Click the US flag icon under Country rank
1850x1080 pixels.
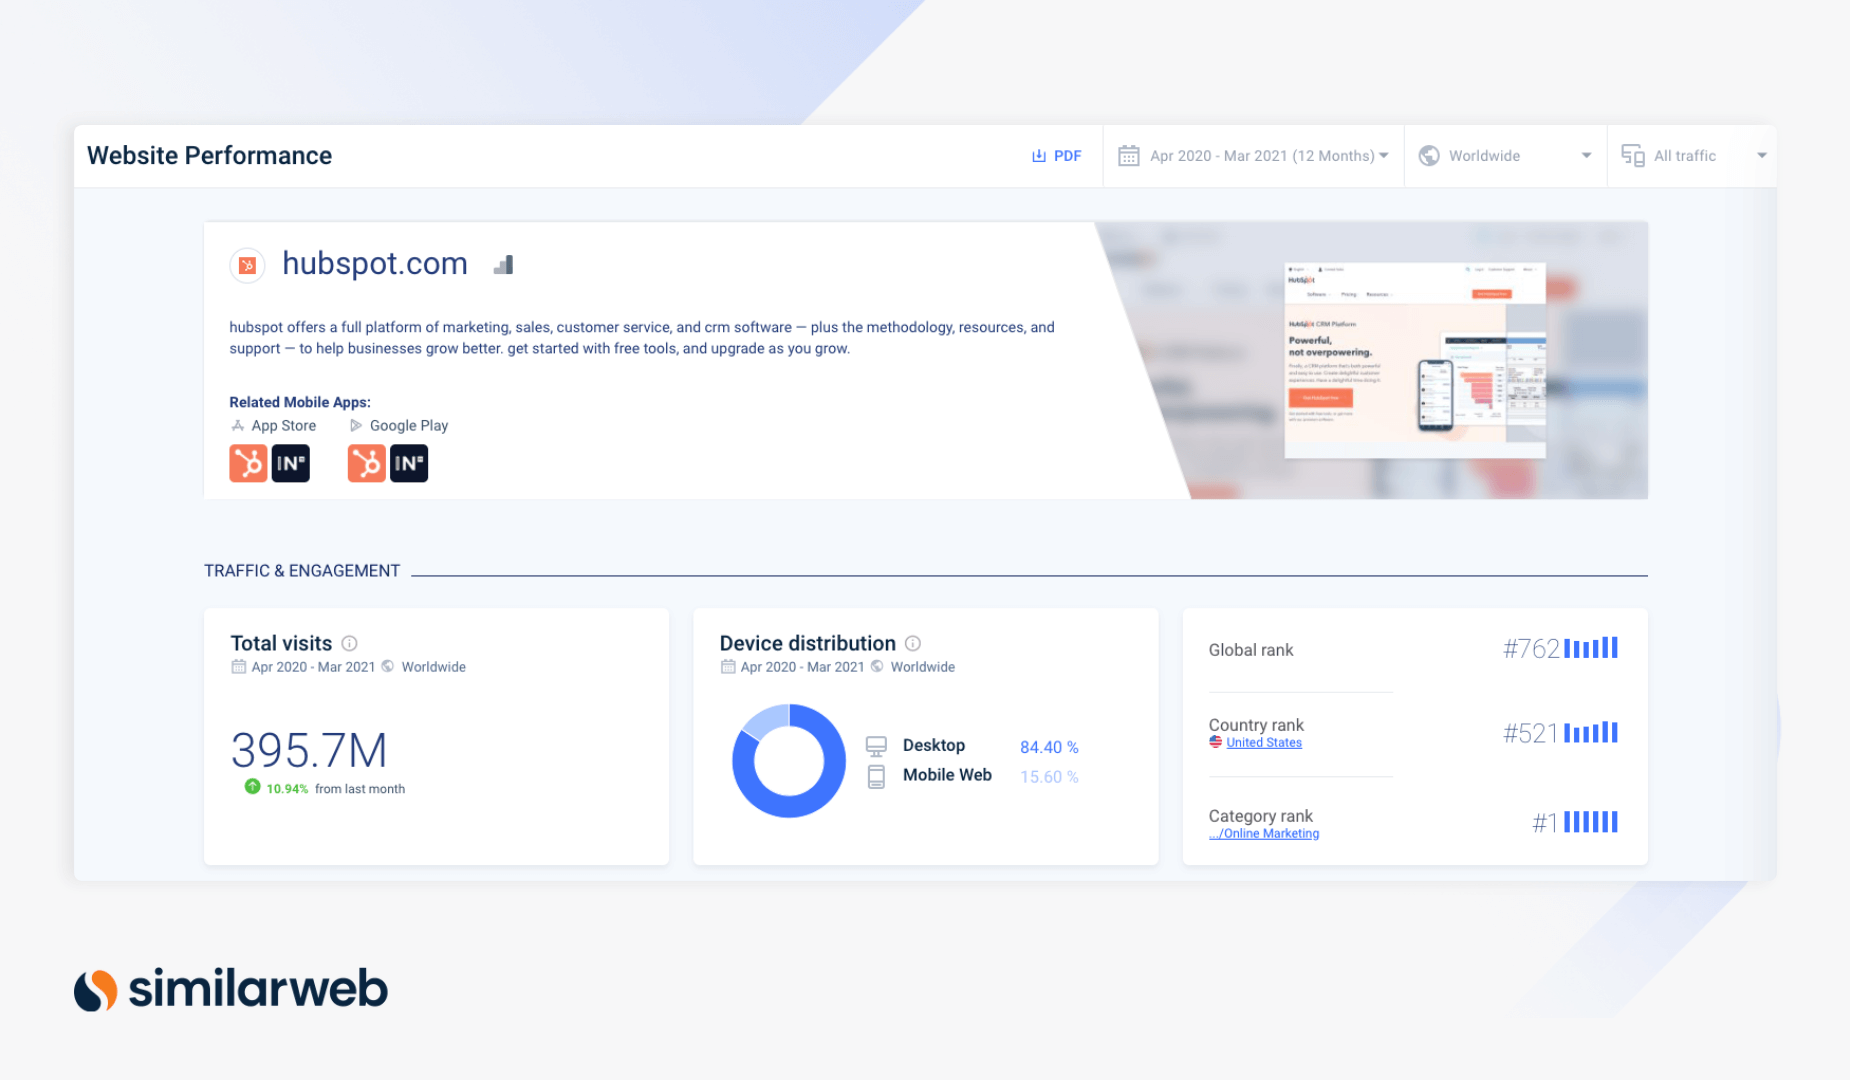pyautogui.click(x=1215, y=742)
